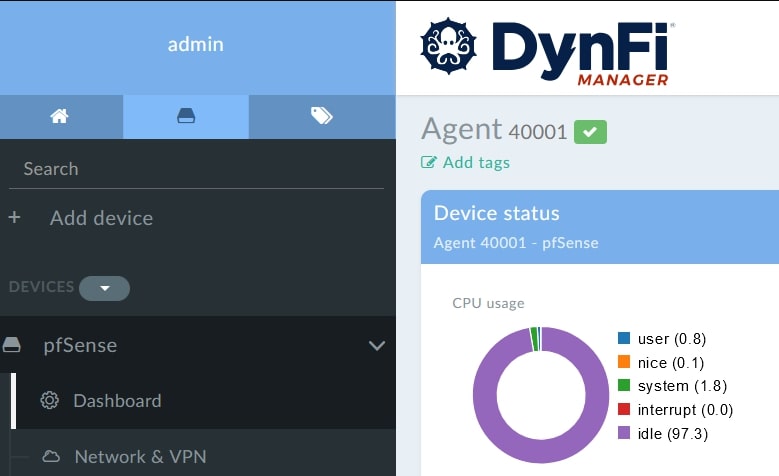The height and width of the screenshot is (476, 779).
Task: Click the 'Device status' panel title
Action: (x=497, y=213)
